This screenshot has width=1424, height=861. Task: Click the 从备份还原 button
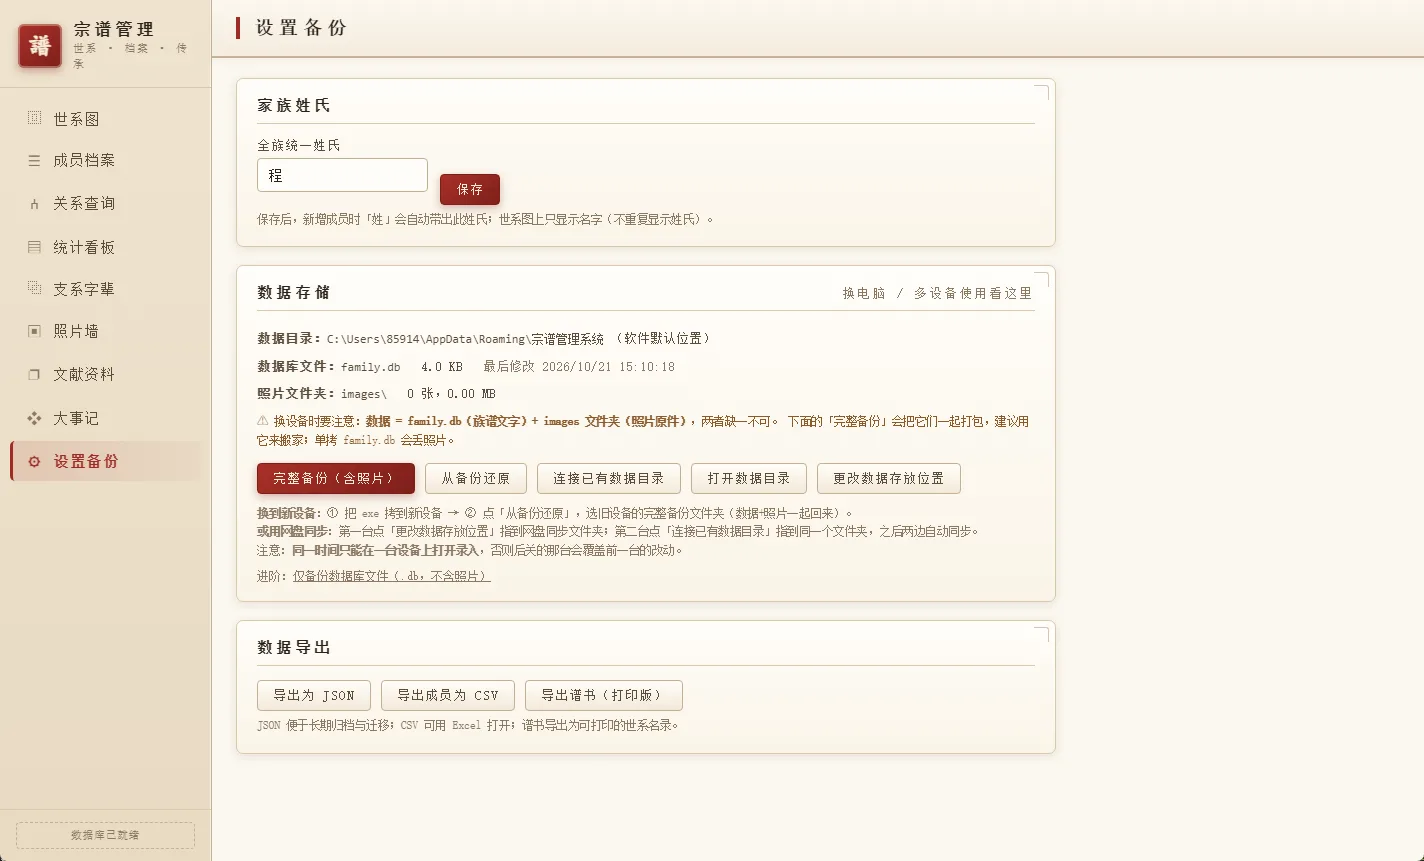click(x=476, y=478)
